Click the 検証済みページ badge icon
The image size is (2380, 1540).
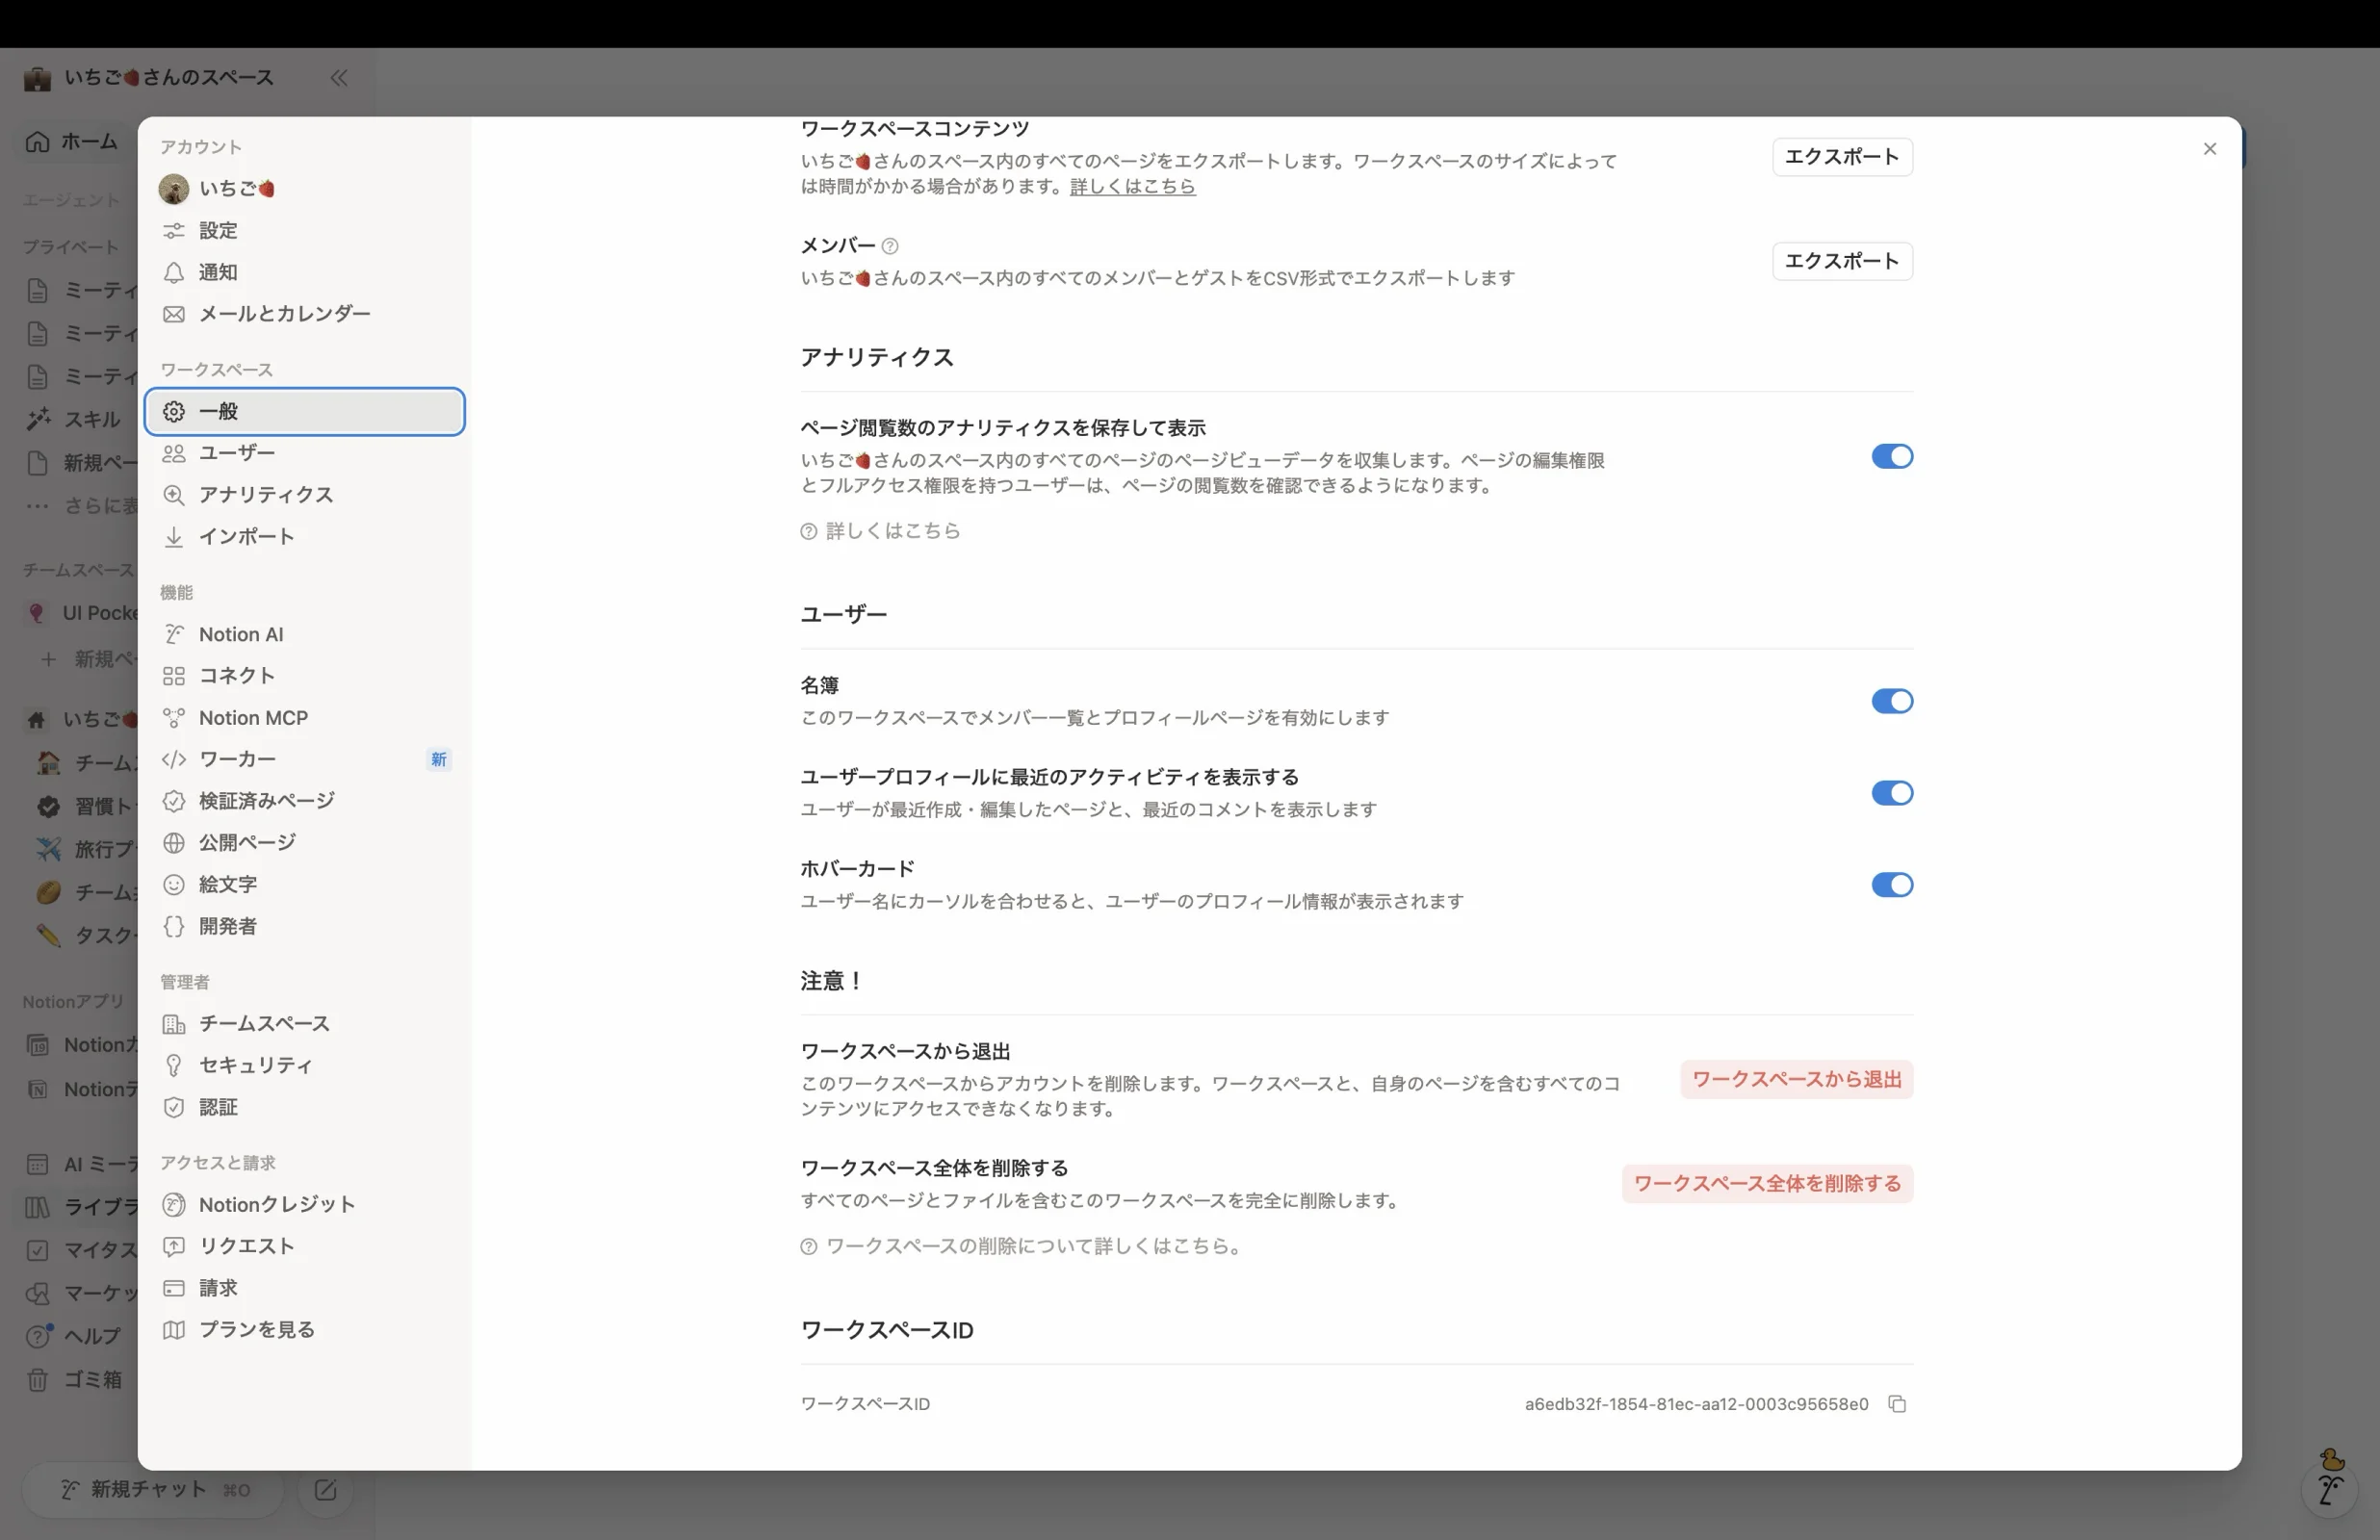tap(174, 801)
